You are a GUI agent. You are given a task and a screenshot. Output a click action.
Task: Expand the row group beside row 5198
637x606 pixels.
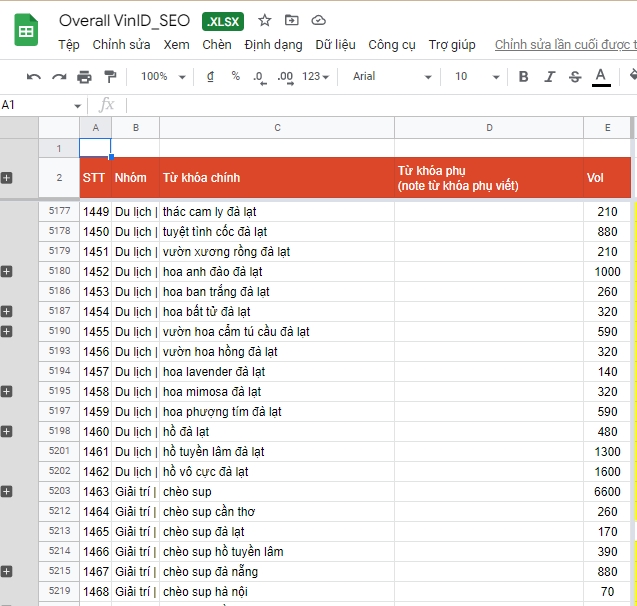[x=6, y=431]
